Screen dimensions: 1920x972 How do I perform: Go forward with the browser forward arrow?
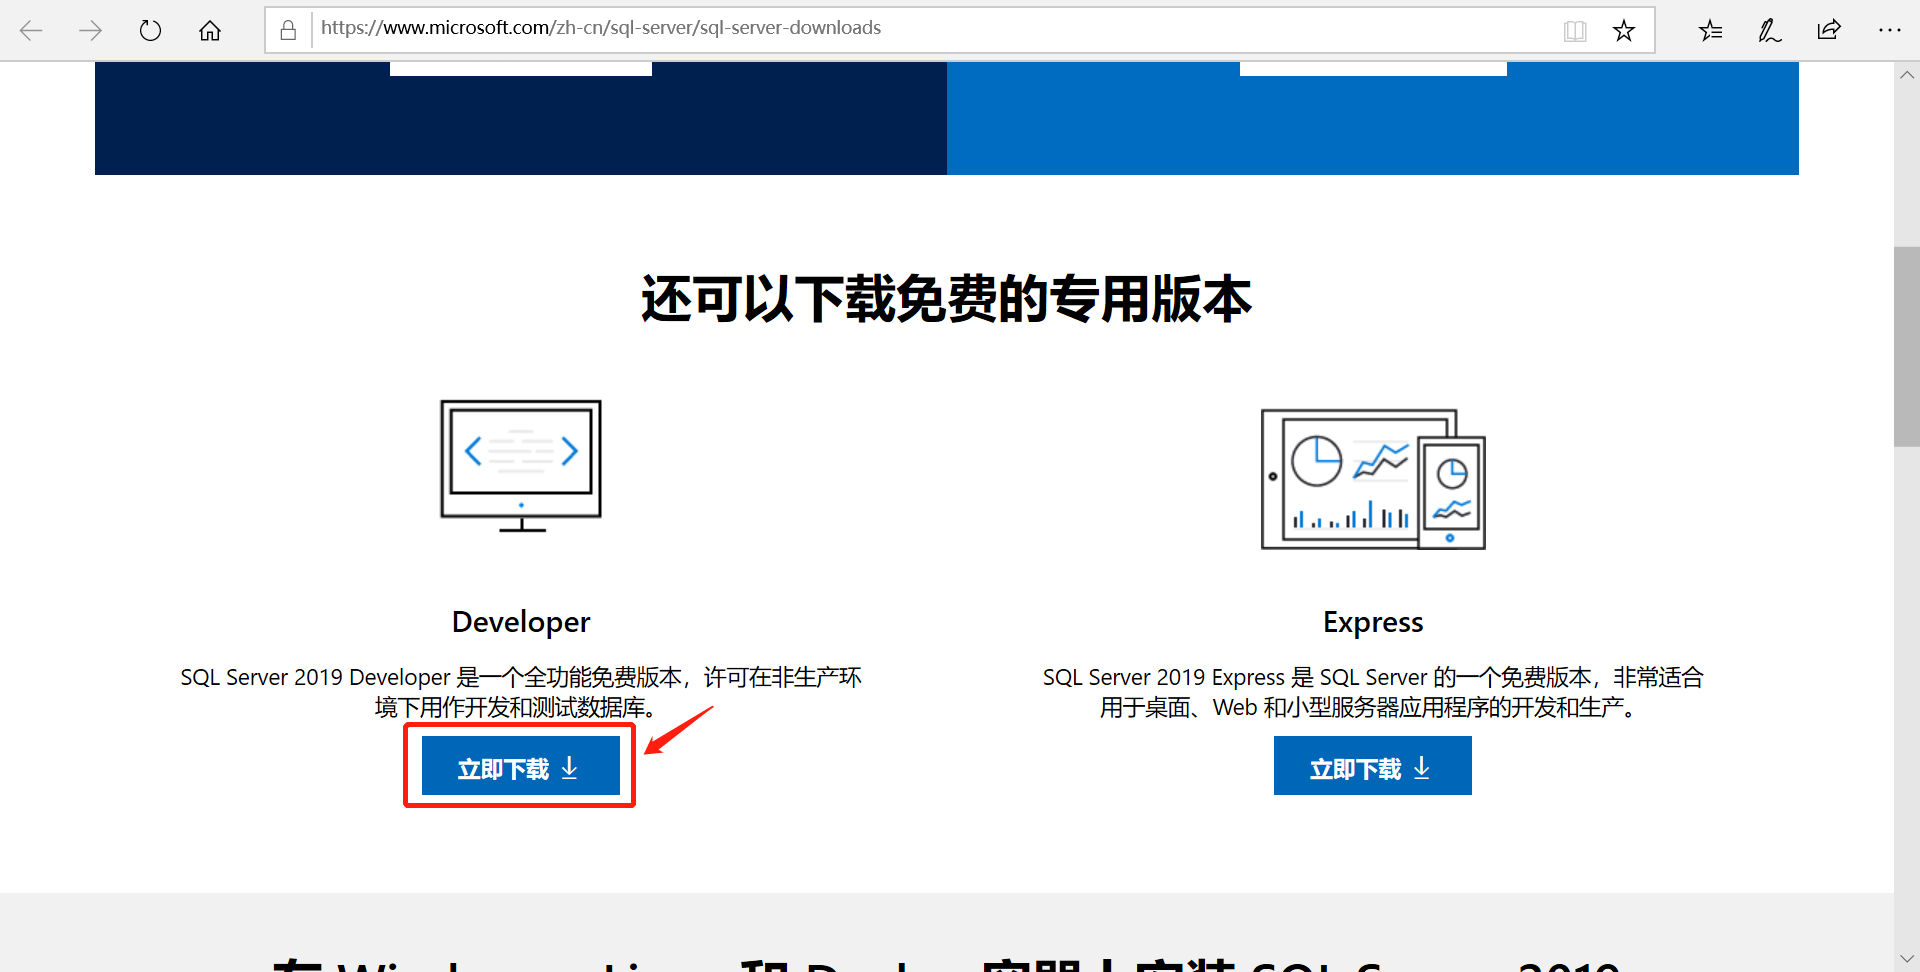(91, 30)
